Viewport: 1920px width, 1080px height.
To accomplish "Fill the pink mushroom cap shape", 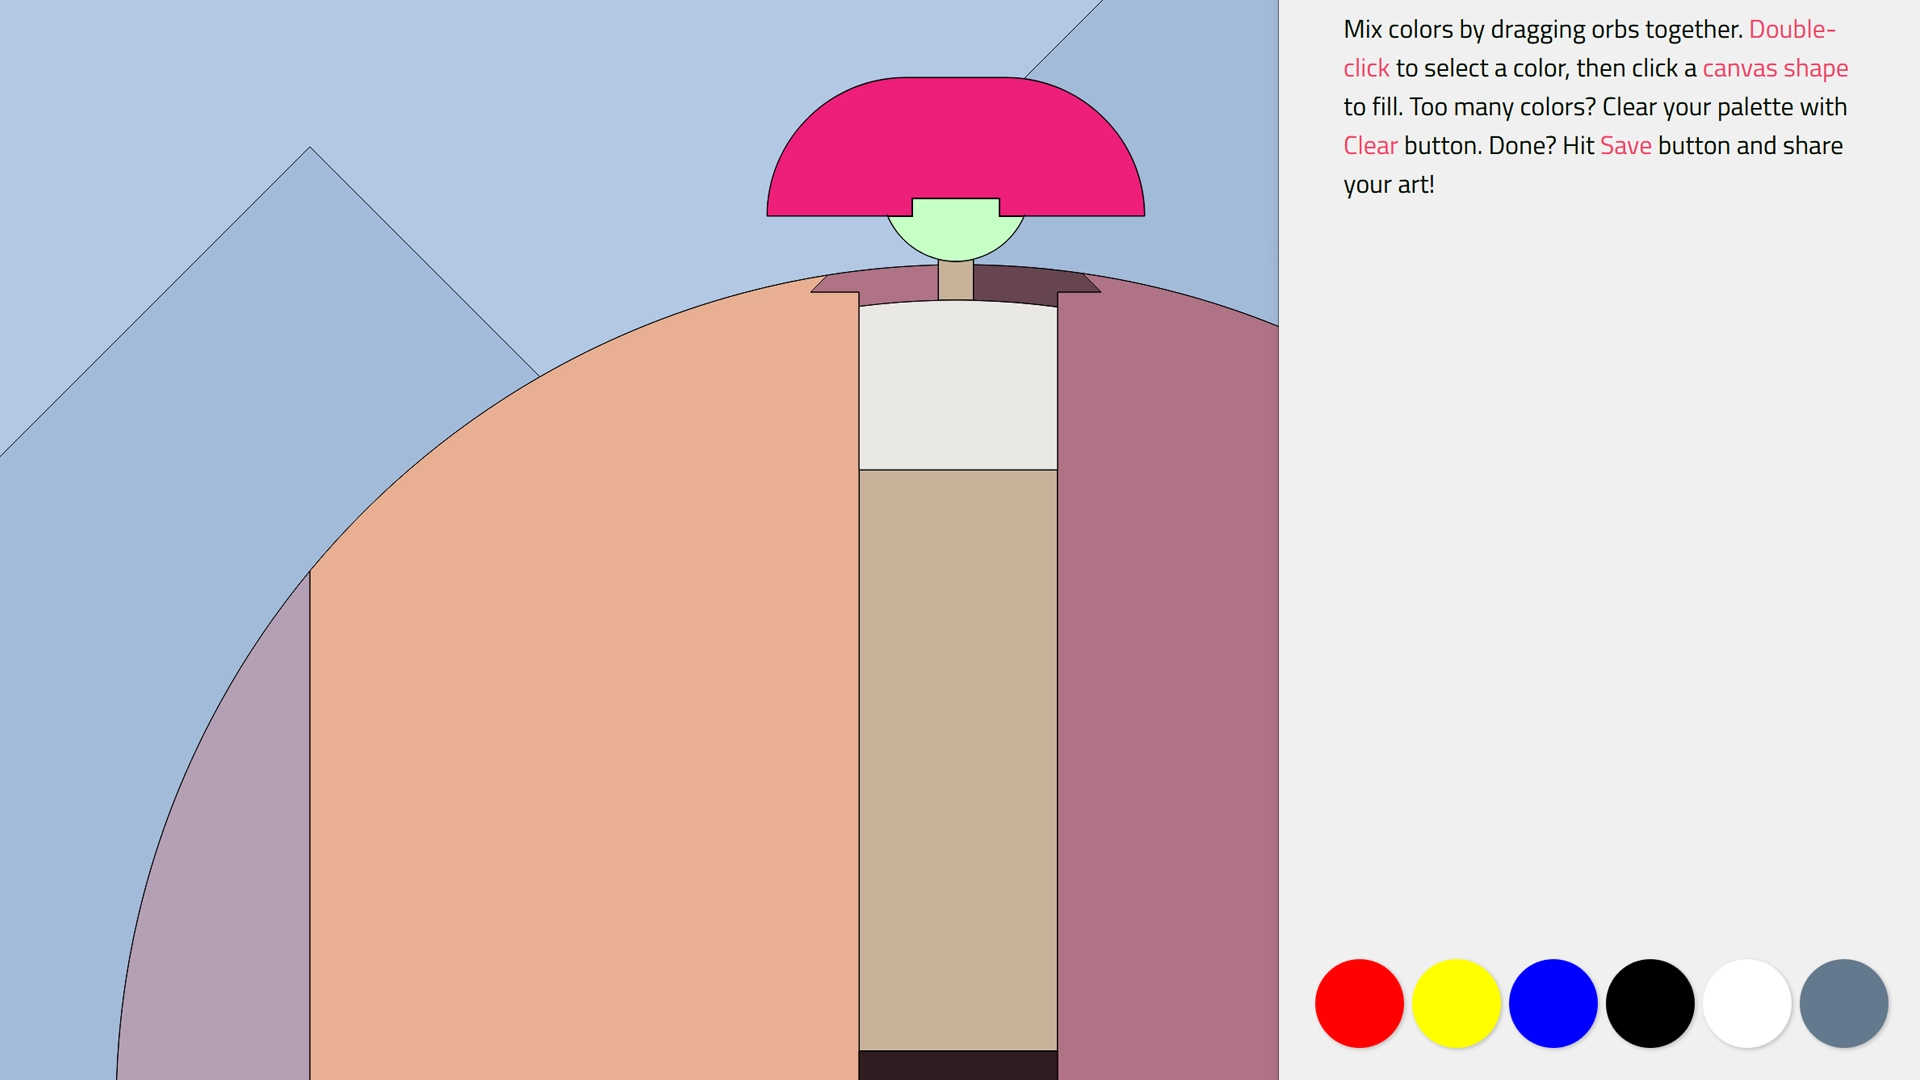I will pos(955,140).
